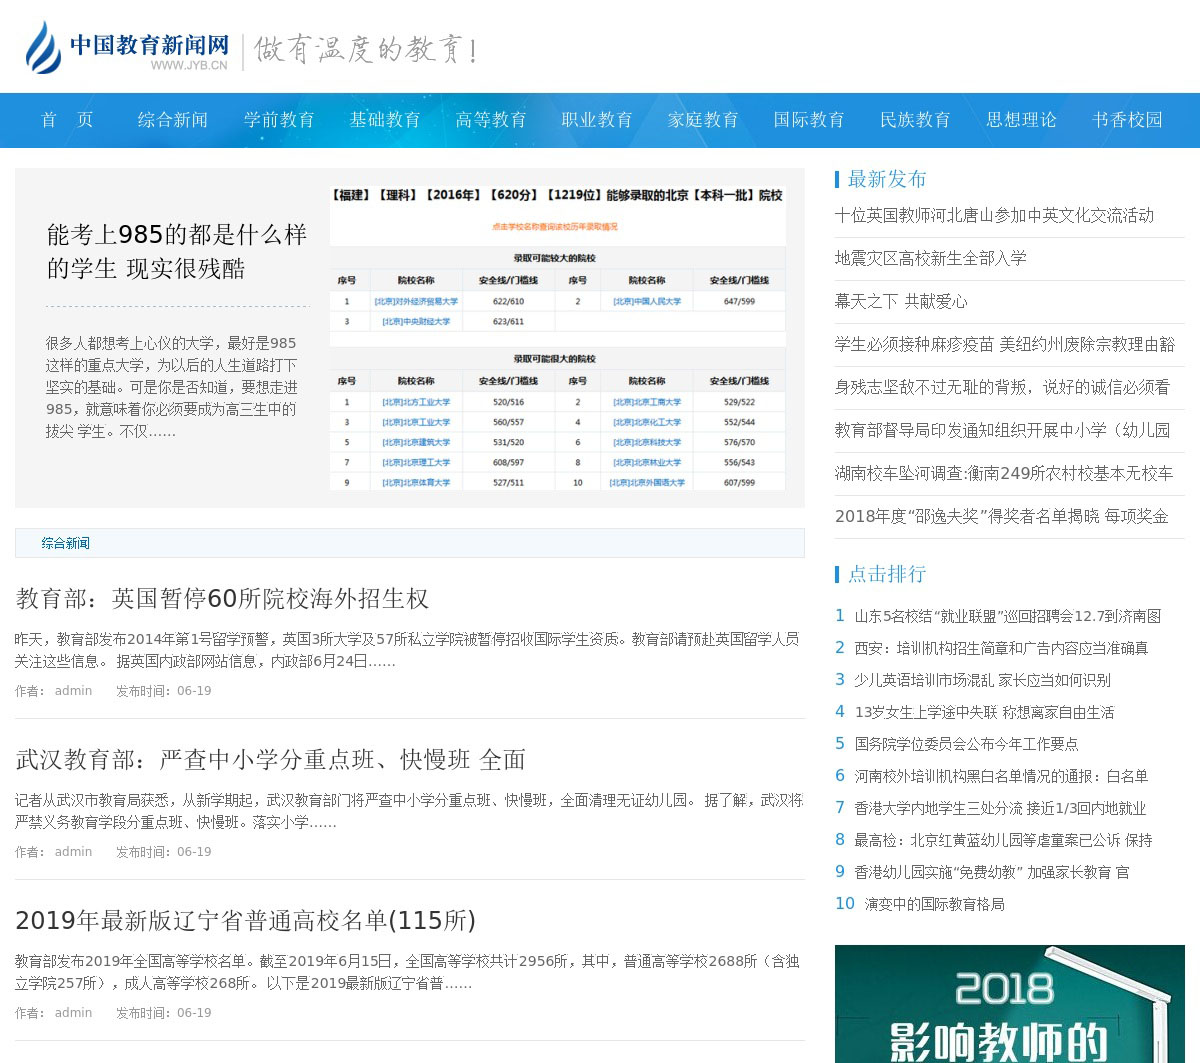Open the 学前教育 navigation section

point(279,120)
